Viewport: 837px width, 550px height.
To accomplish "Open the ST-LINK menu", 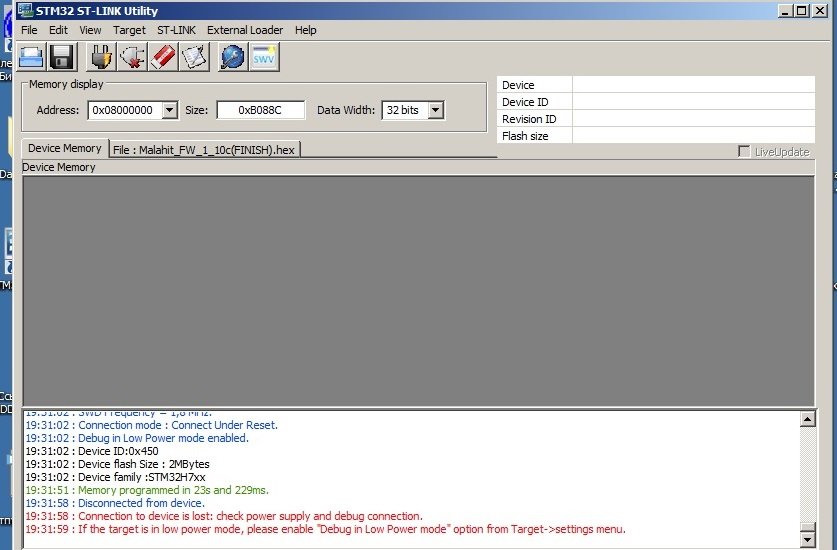I will (176, 30).
